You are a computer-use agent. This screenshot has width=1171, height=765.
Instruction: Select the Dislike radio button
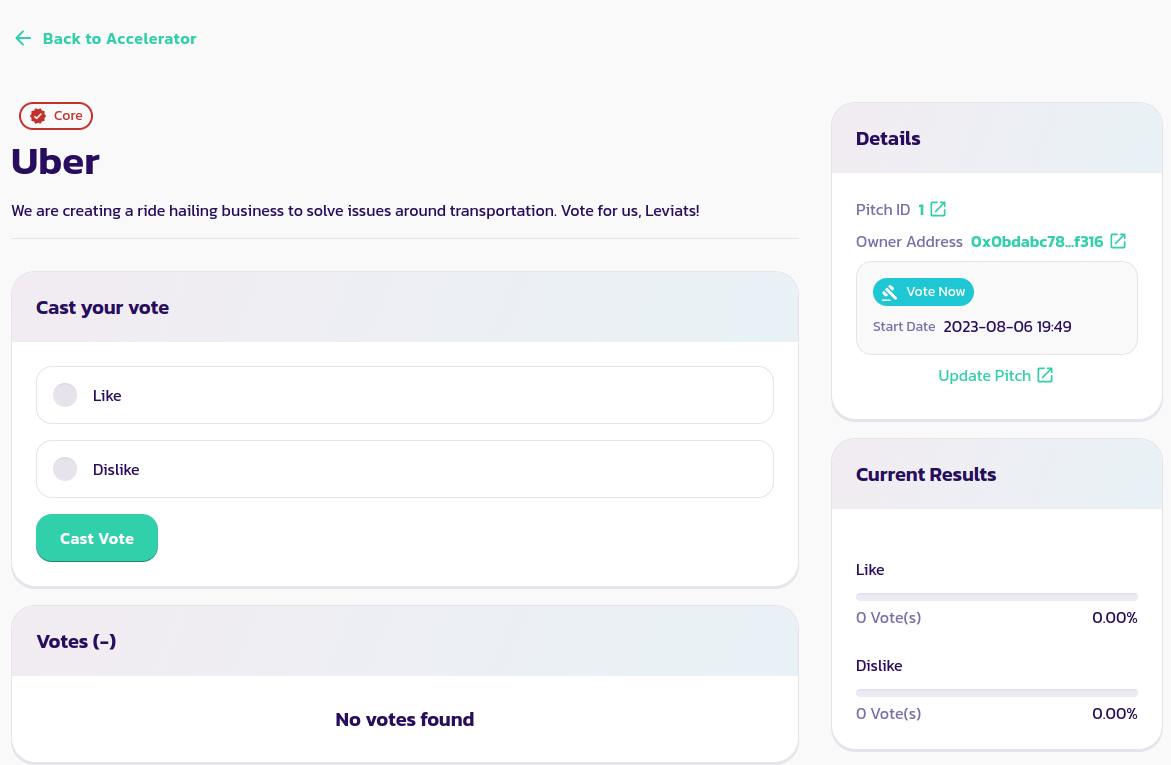click(65, 469)
